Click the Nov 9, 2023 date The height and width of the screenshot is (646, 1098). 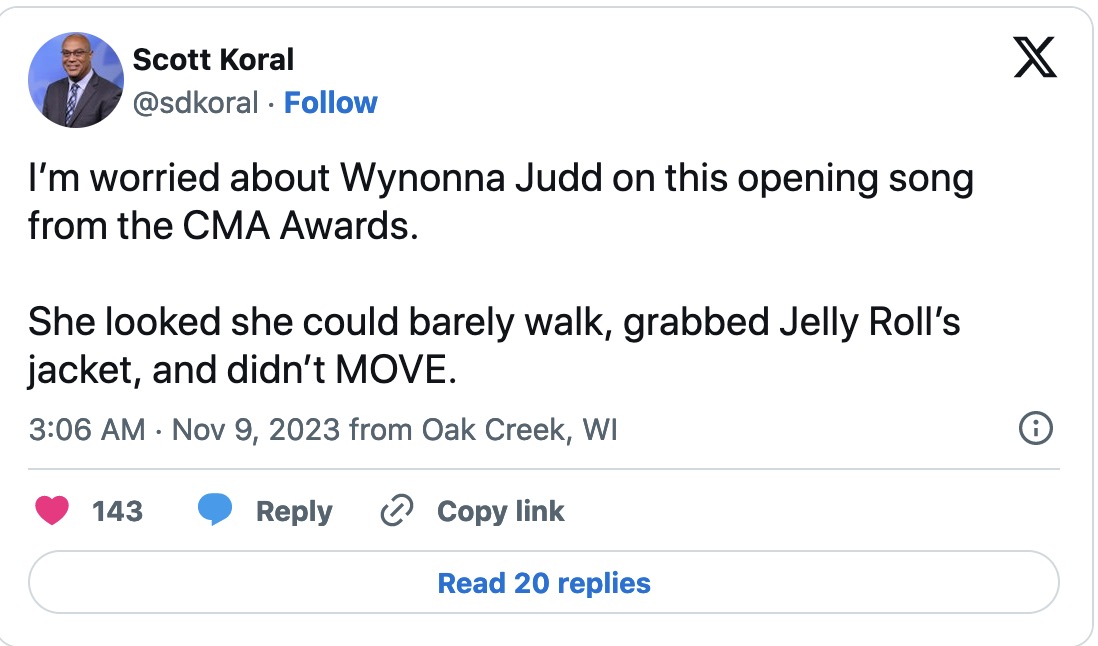[x=255, y=430]
